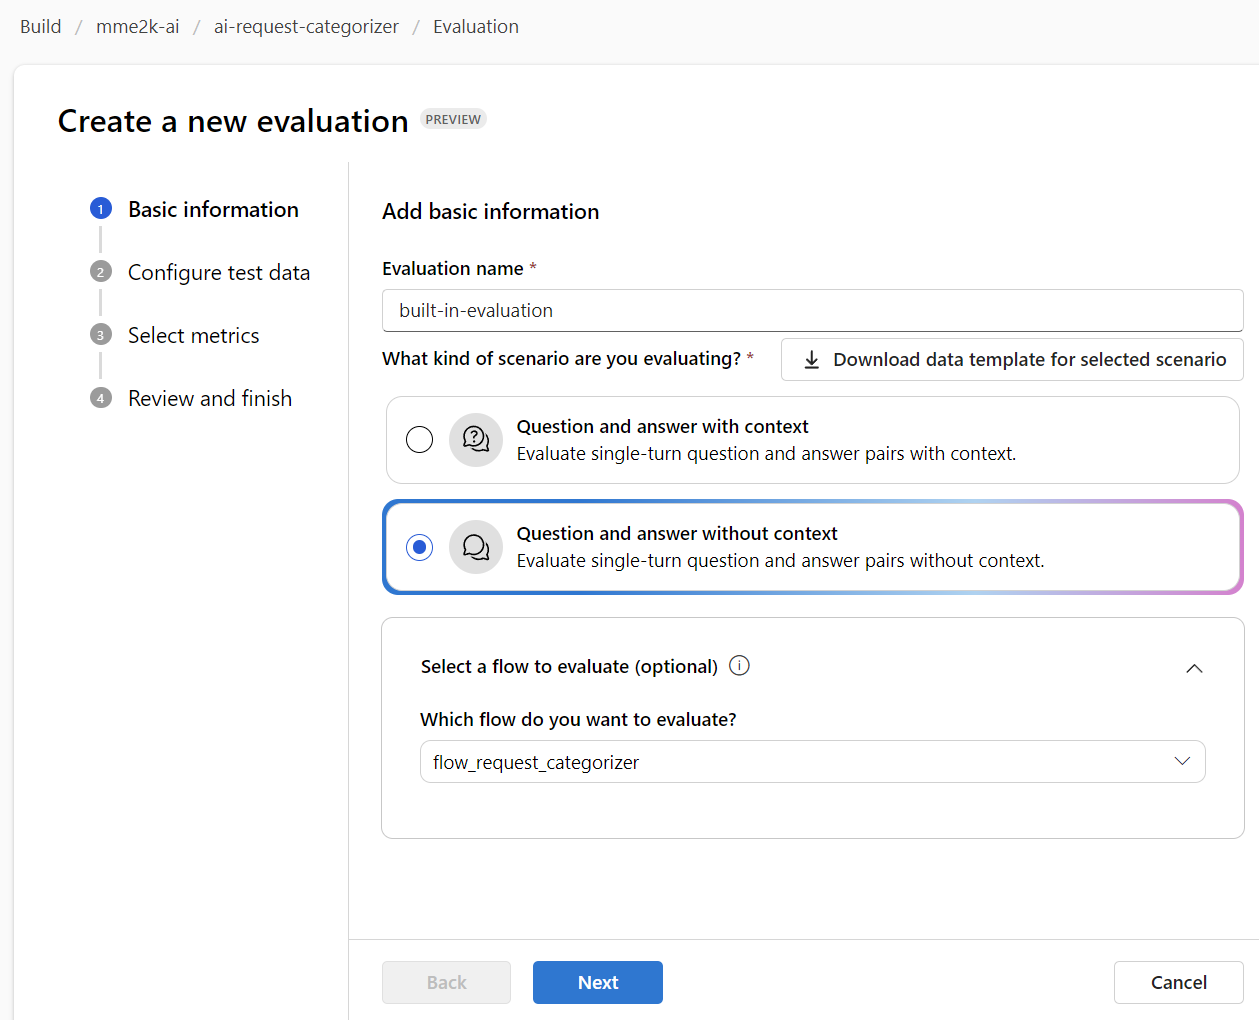
Task: Cancel the evaluation creation
Action: (1178, 983)
